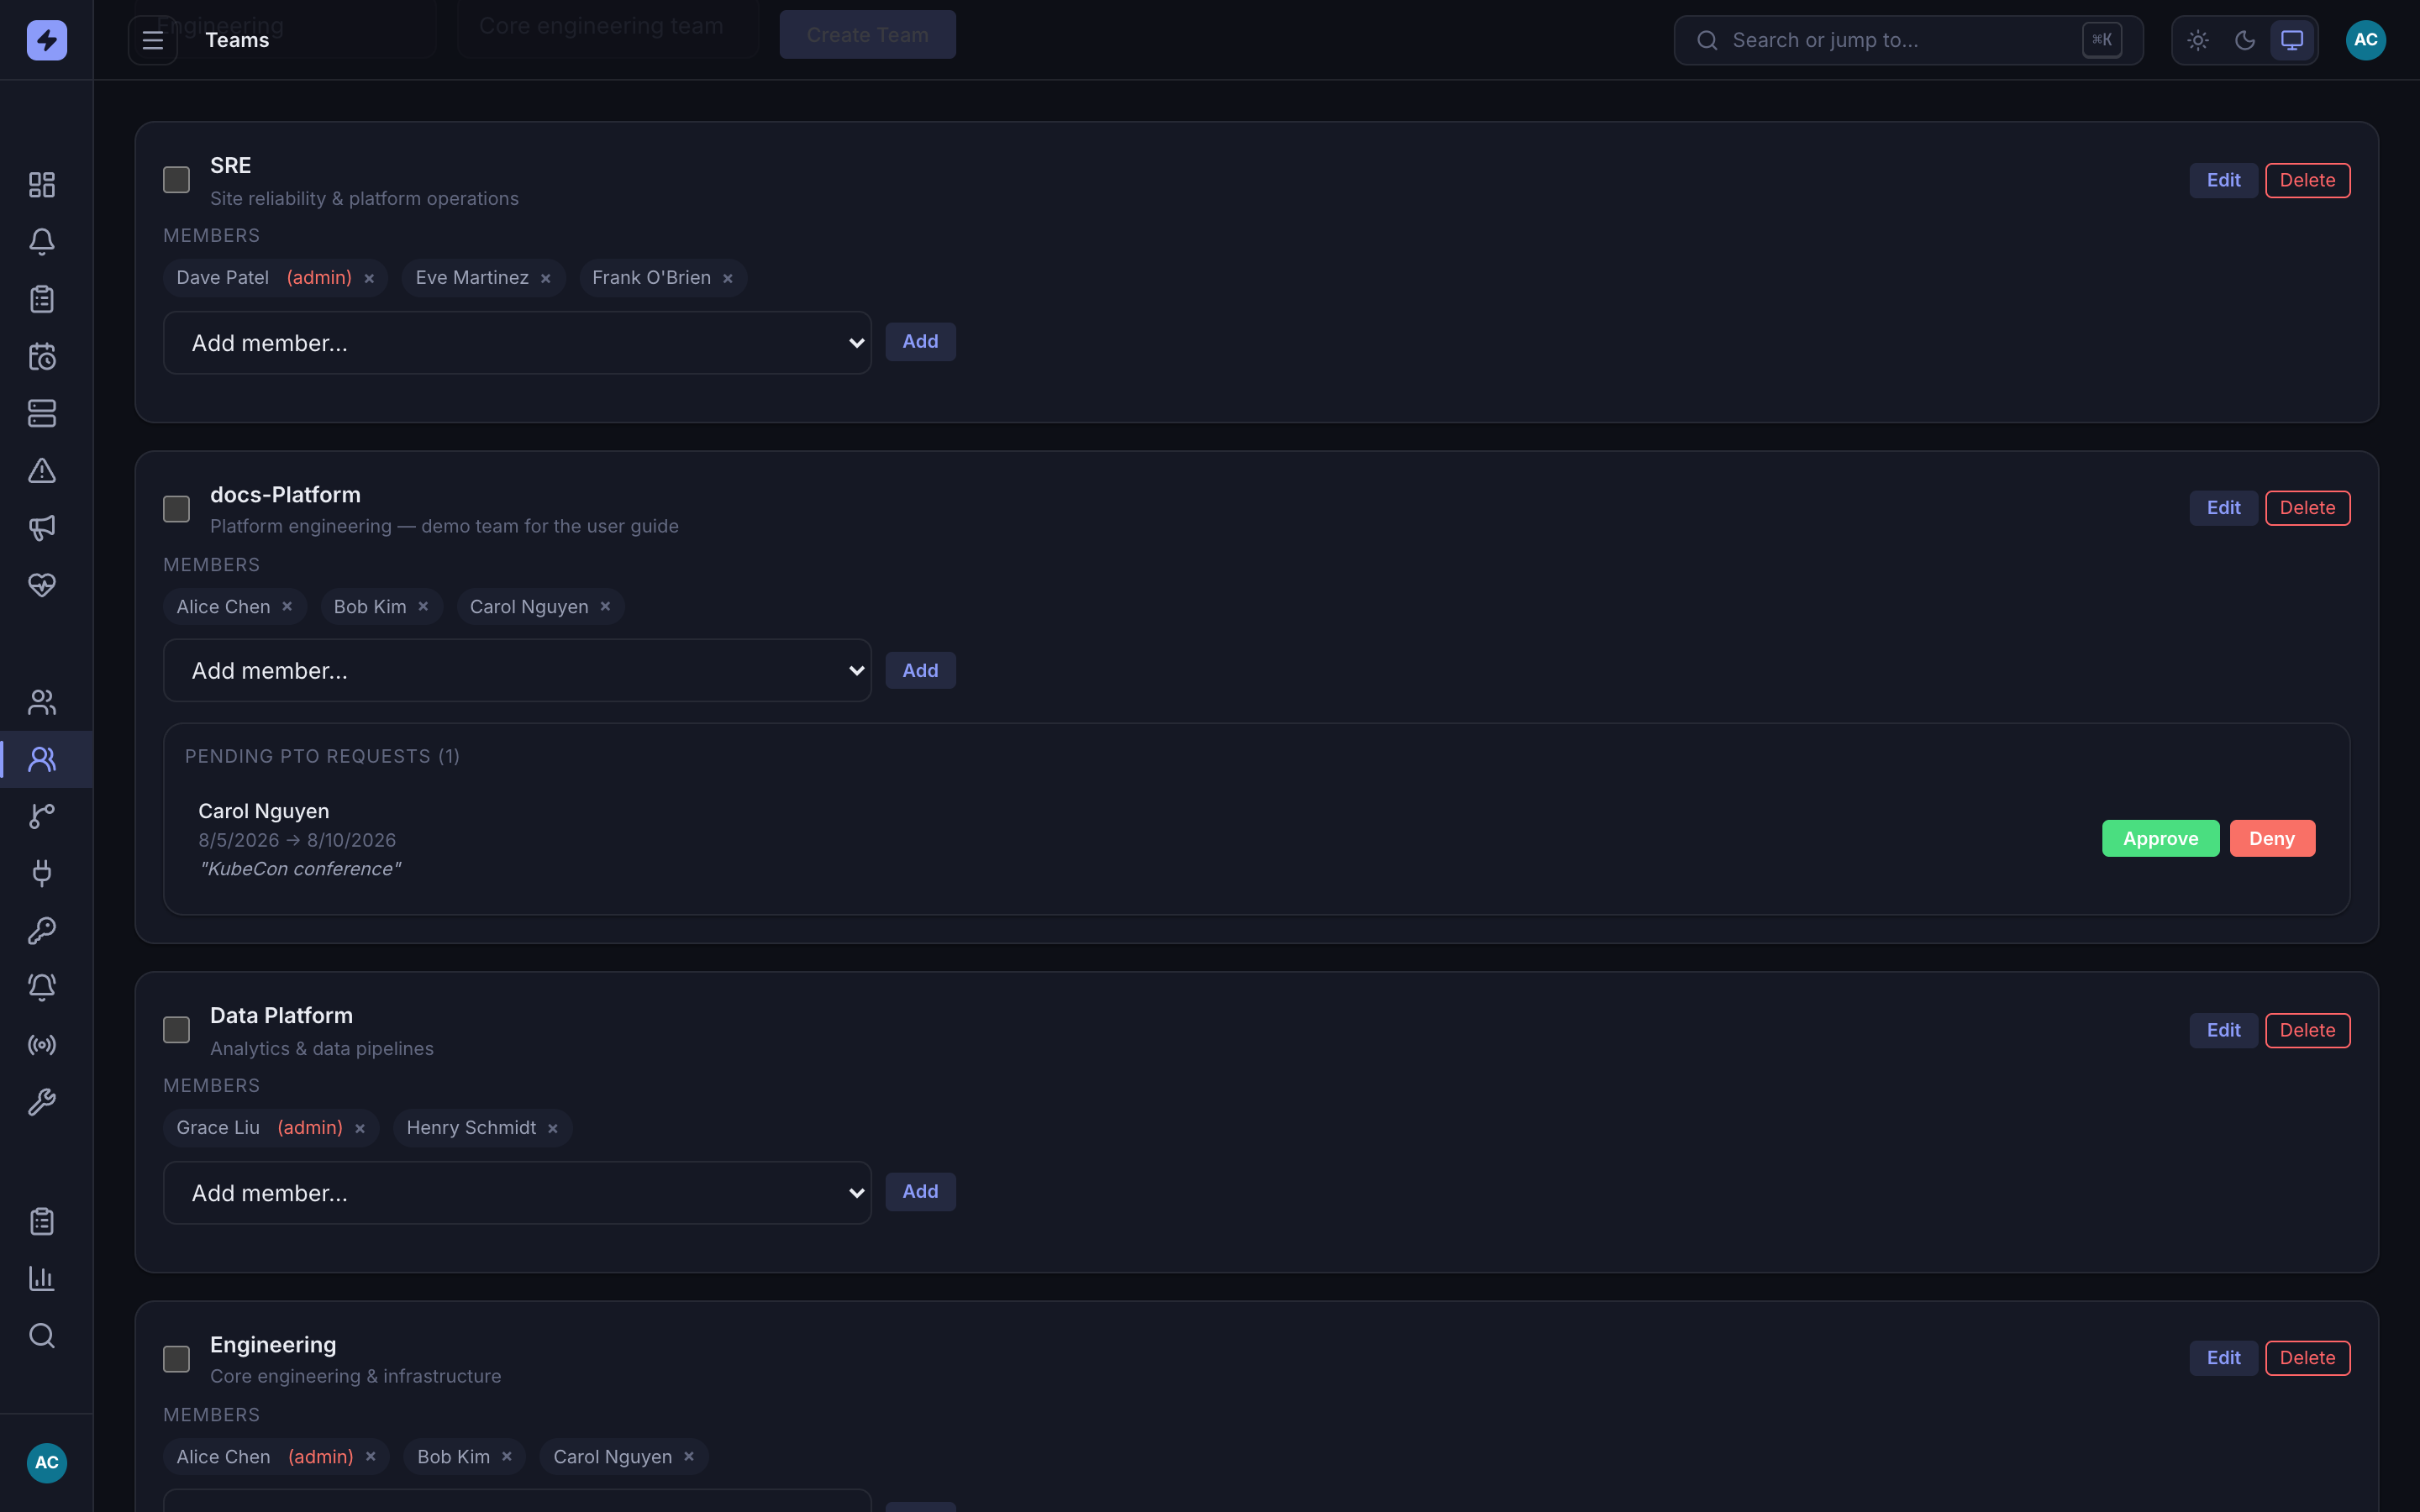Click the "KubeCon conference" PTO note
Screen dimensions: 2420x1512
300,869
